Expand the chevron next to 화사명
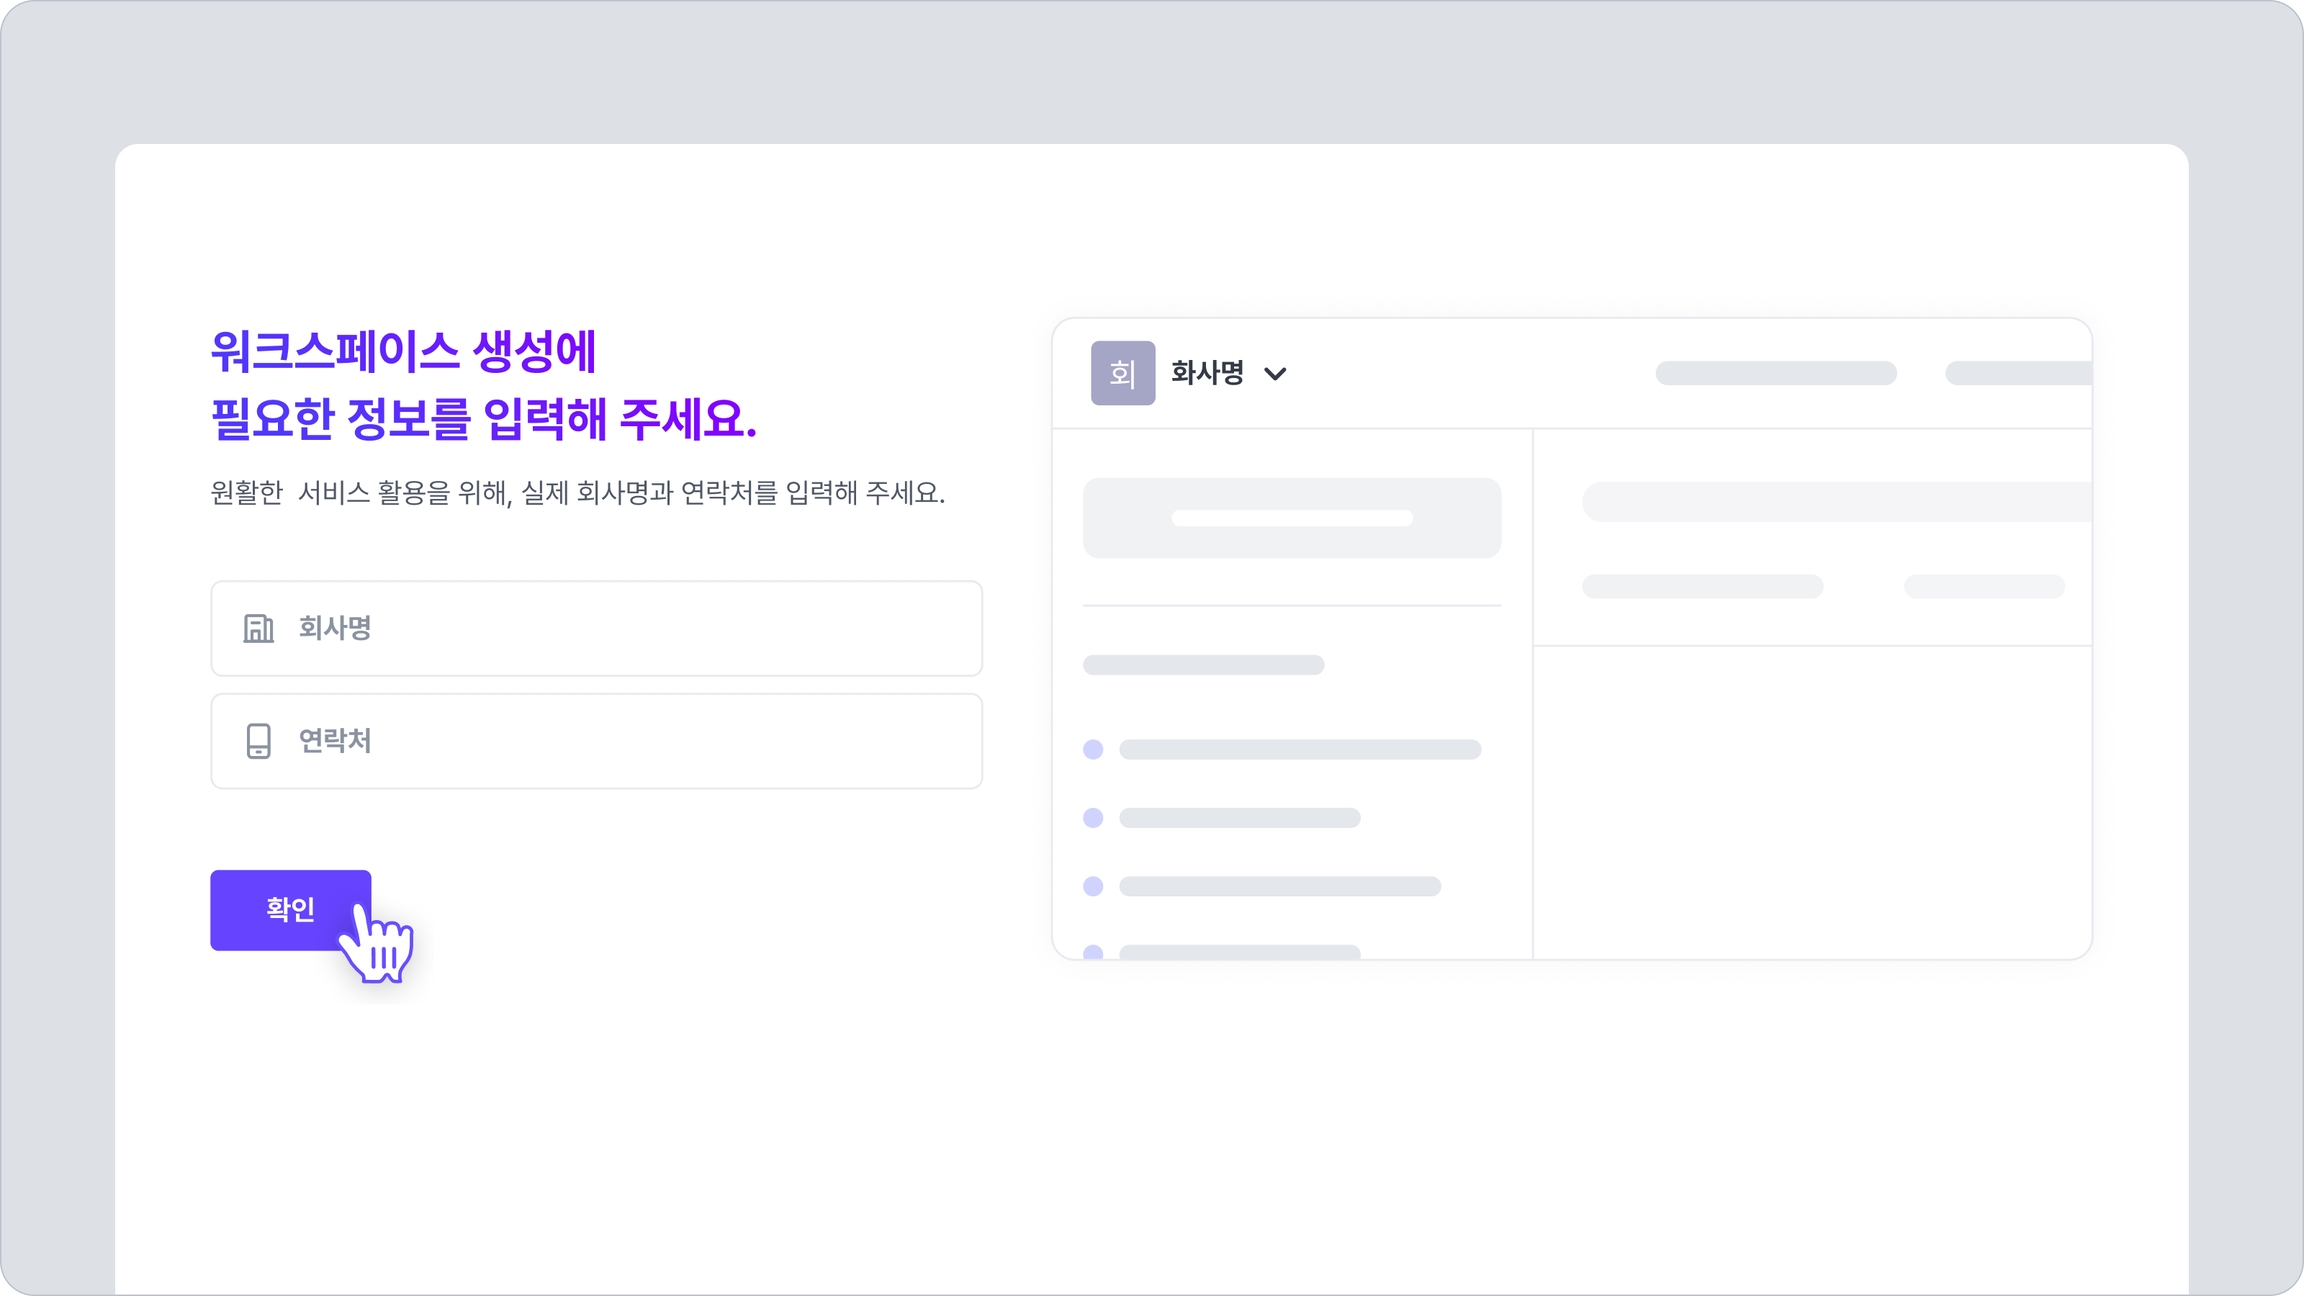 click(x=1275, y=374)
